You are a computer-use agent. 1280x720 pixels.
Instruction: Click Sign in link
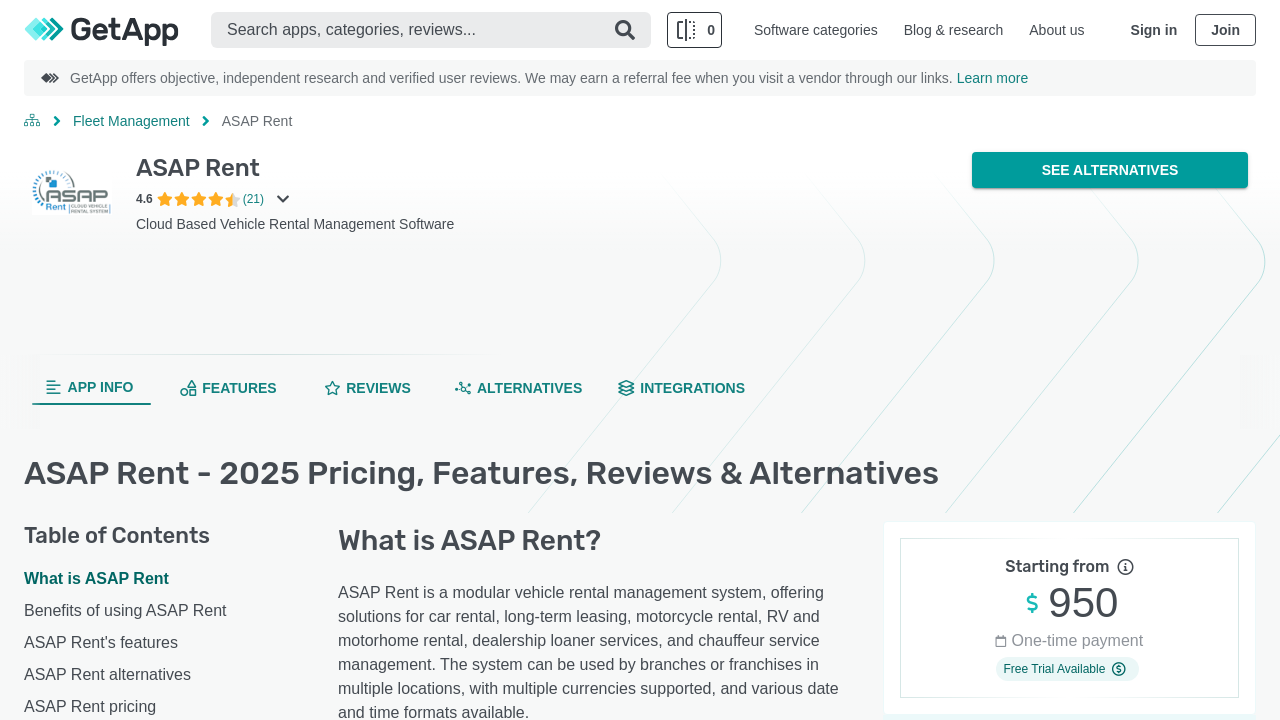pos(1153,30)
